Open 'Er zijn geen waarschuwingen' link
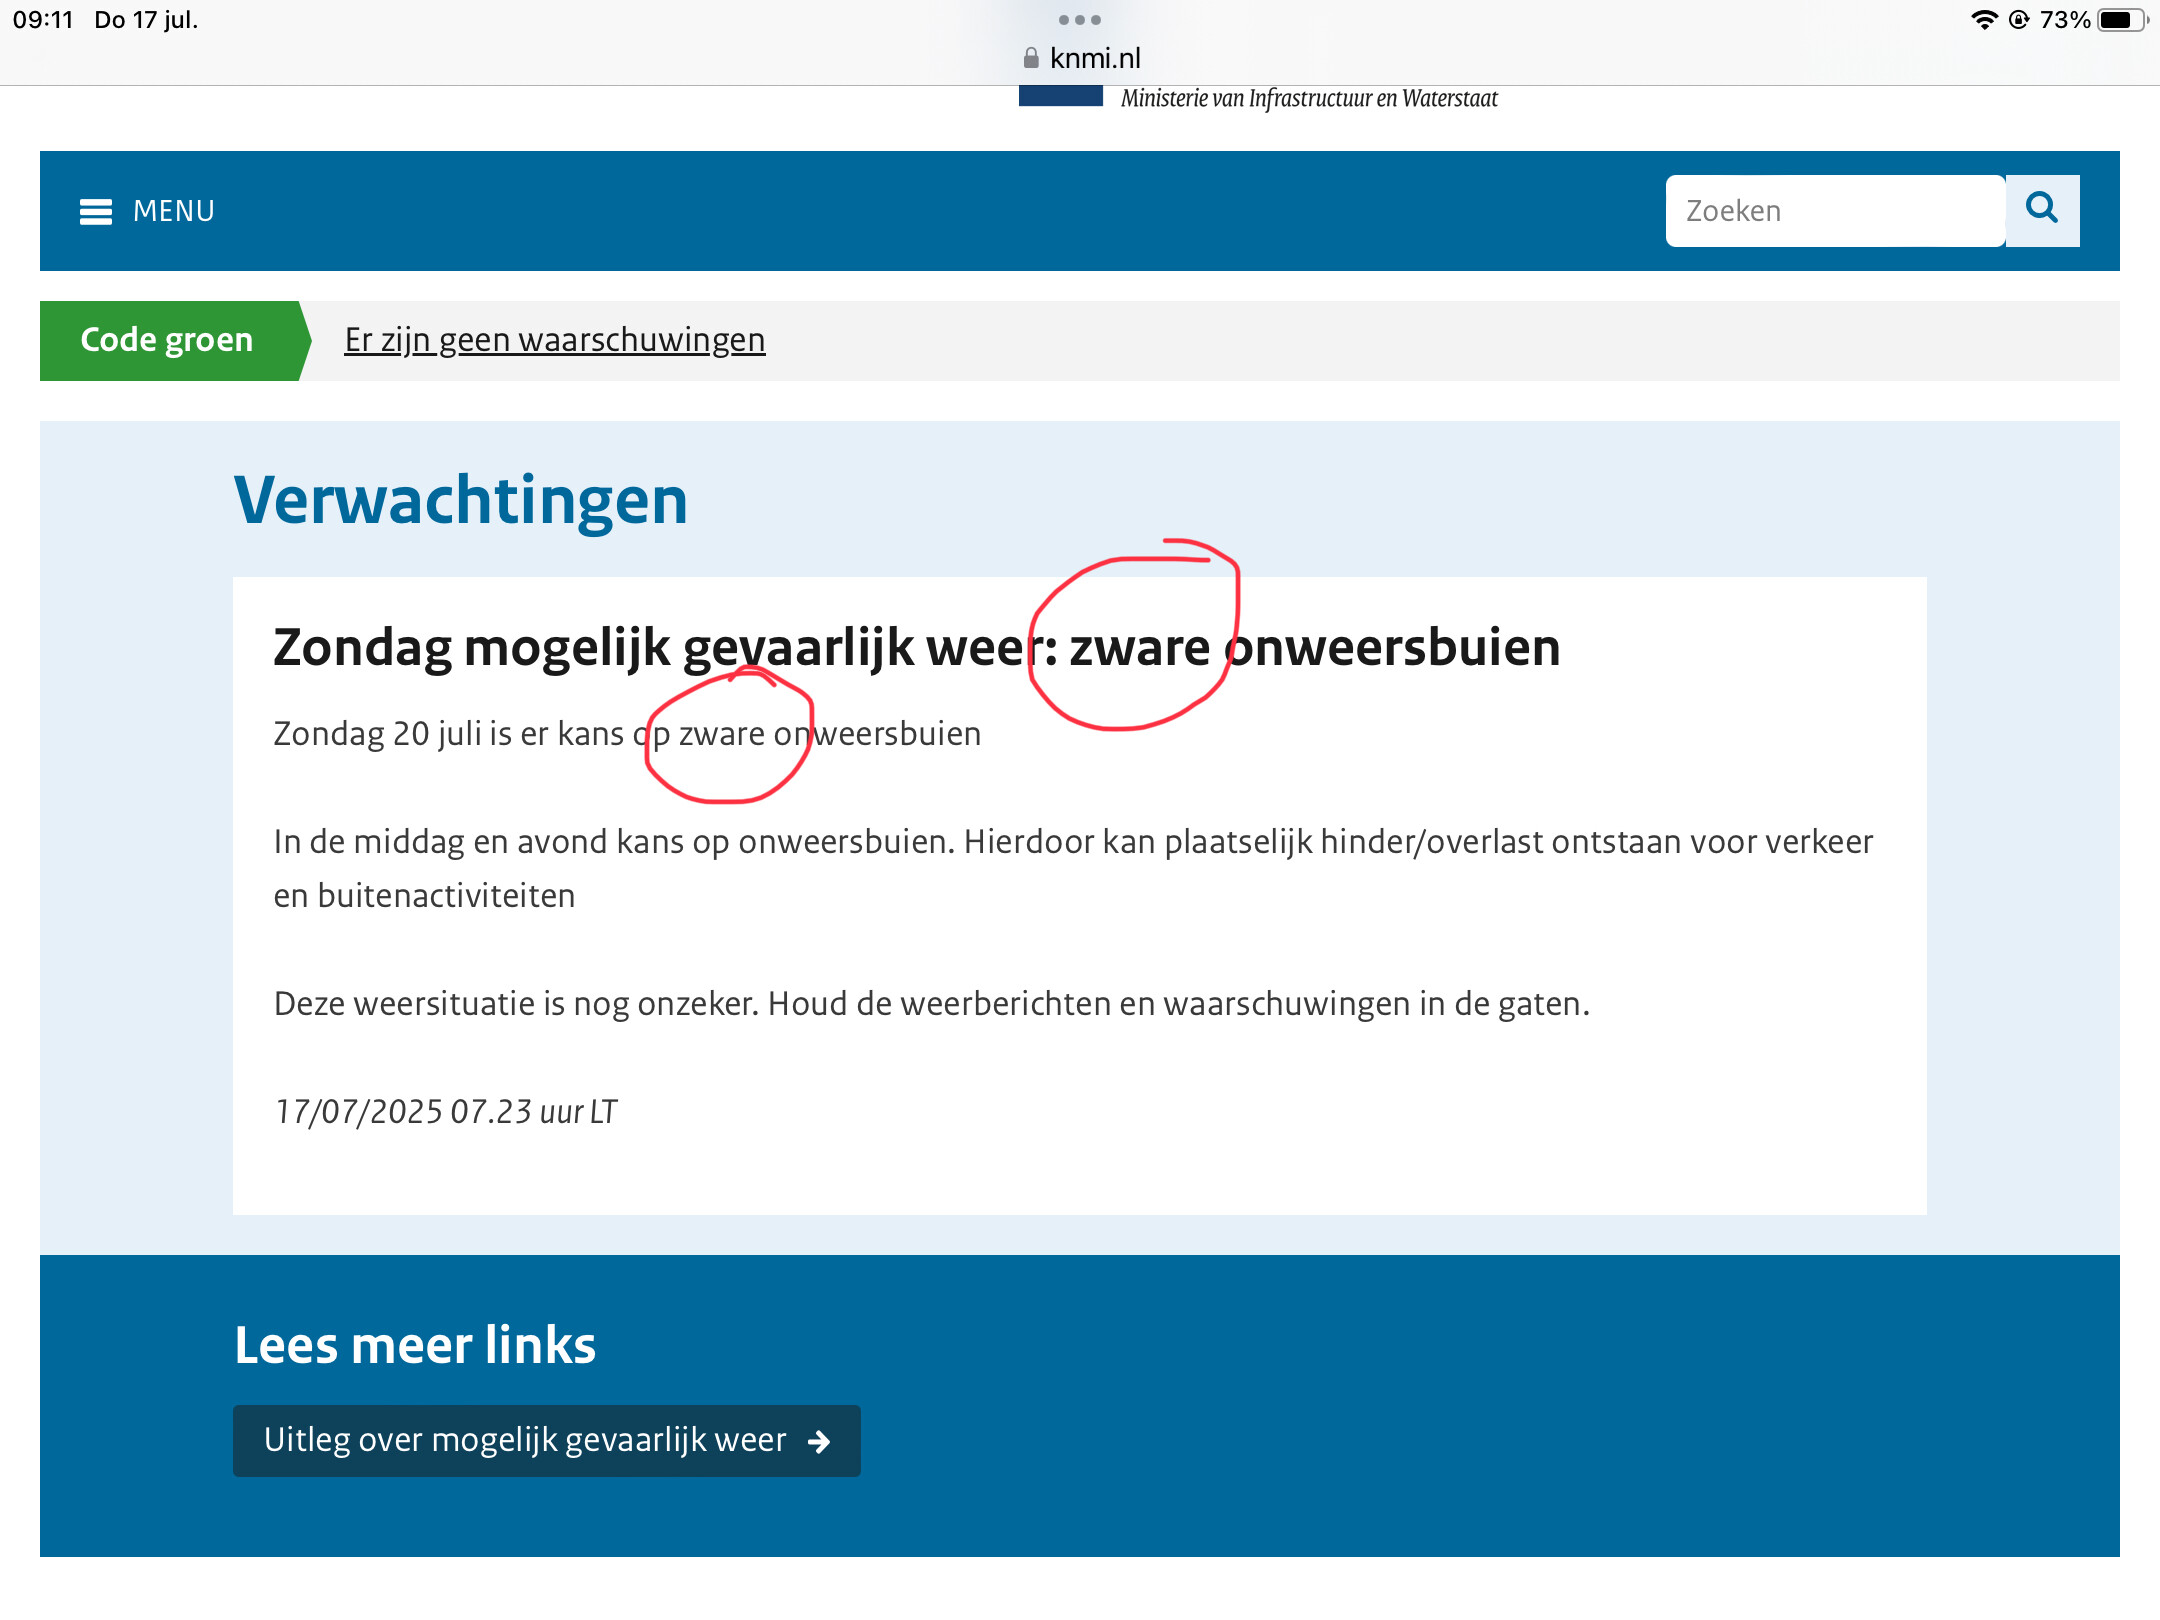 [x=555, y=340]
